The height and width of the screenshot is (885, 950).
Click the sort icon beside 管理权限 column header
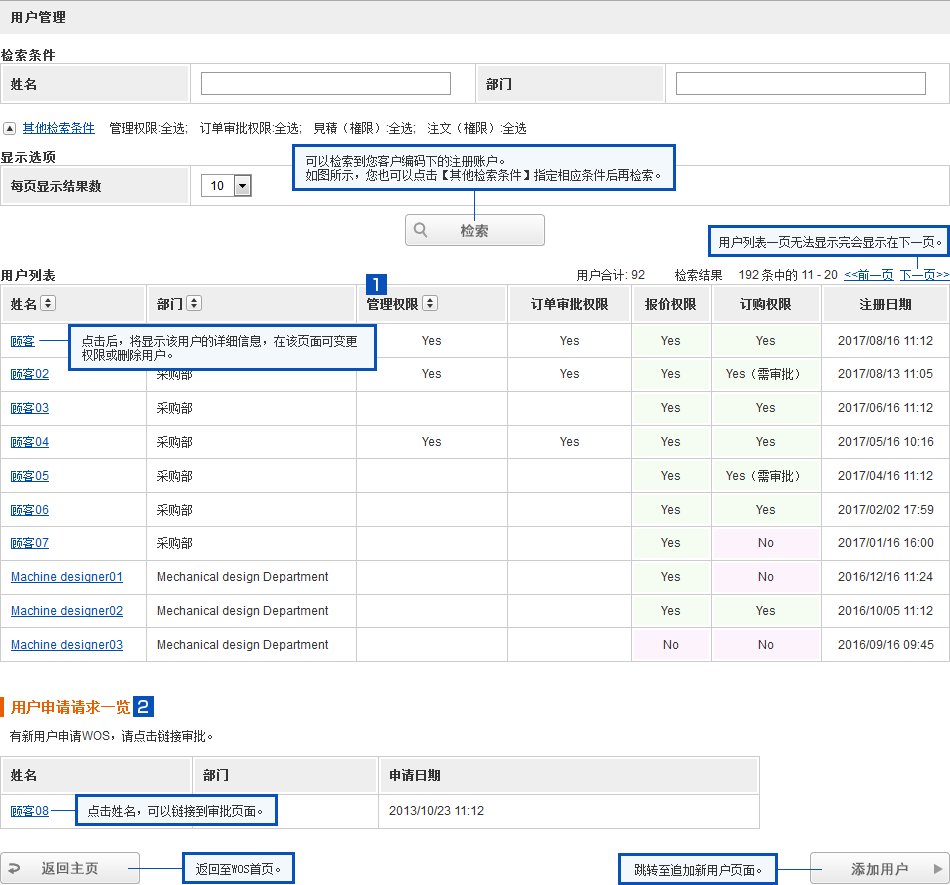click(430, 303)
